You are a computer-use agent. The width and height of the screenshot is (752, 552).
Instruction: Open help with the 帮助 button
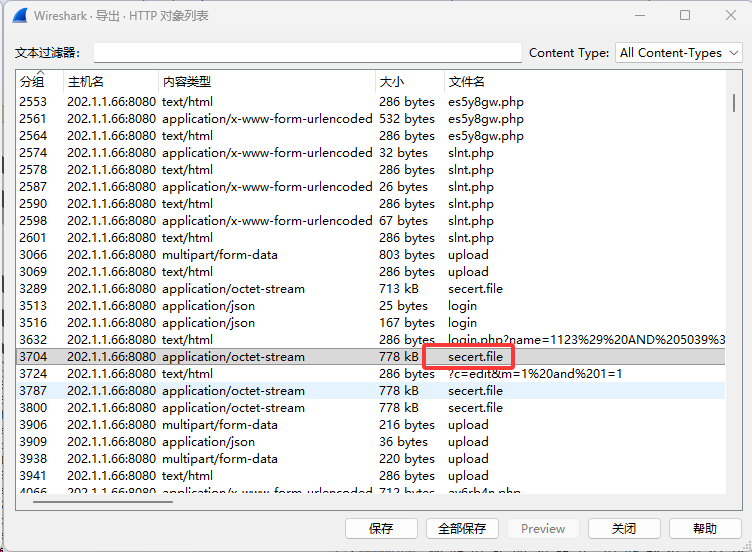point(705,528)
